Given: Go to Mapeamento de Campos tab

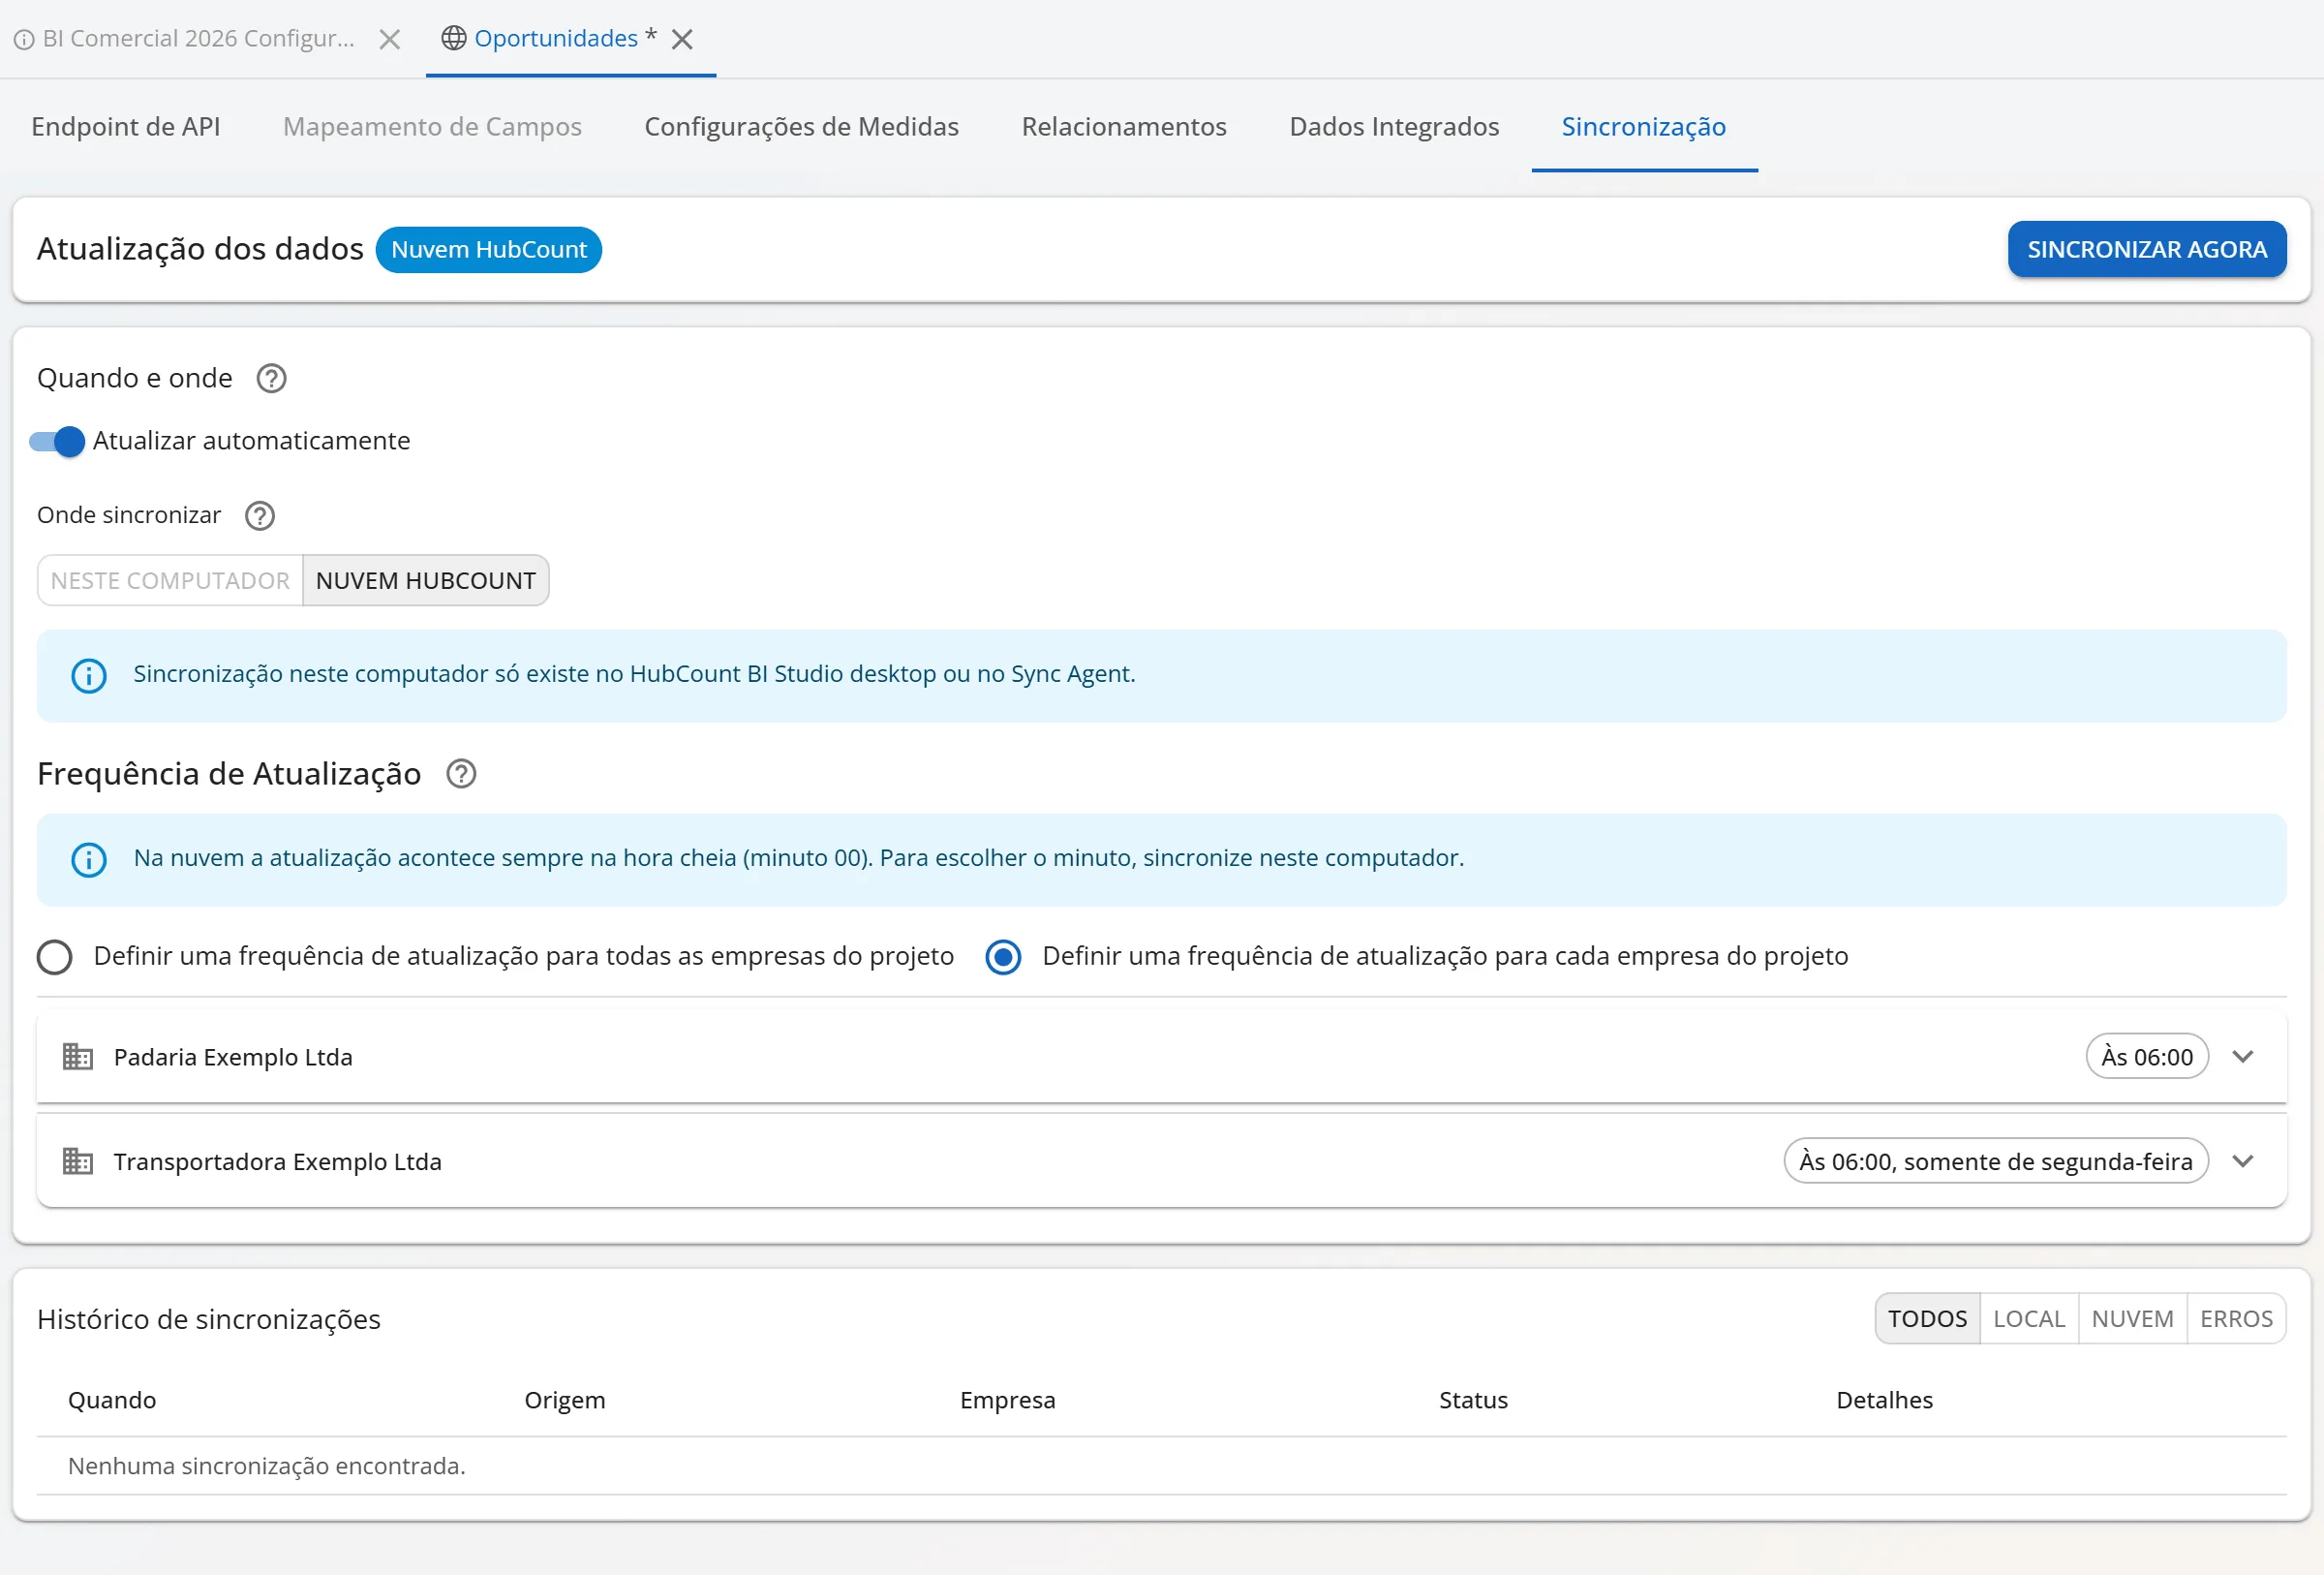Looking at the screenshot, I should (x=432, y=127).
